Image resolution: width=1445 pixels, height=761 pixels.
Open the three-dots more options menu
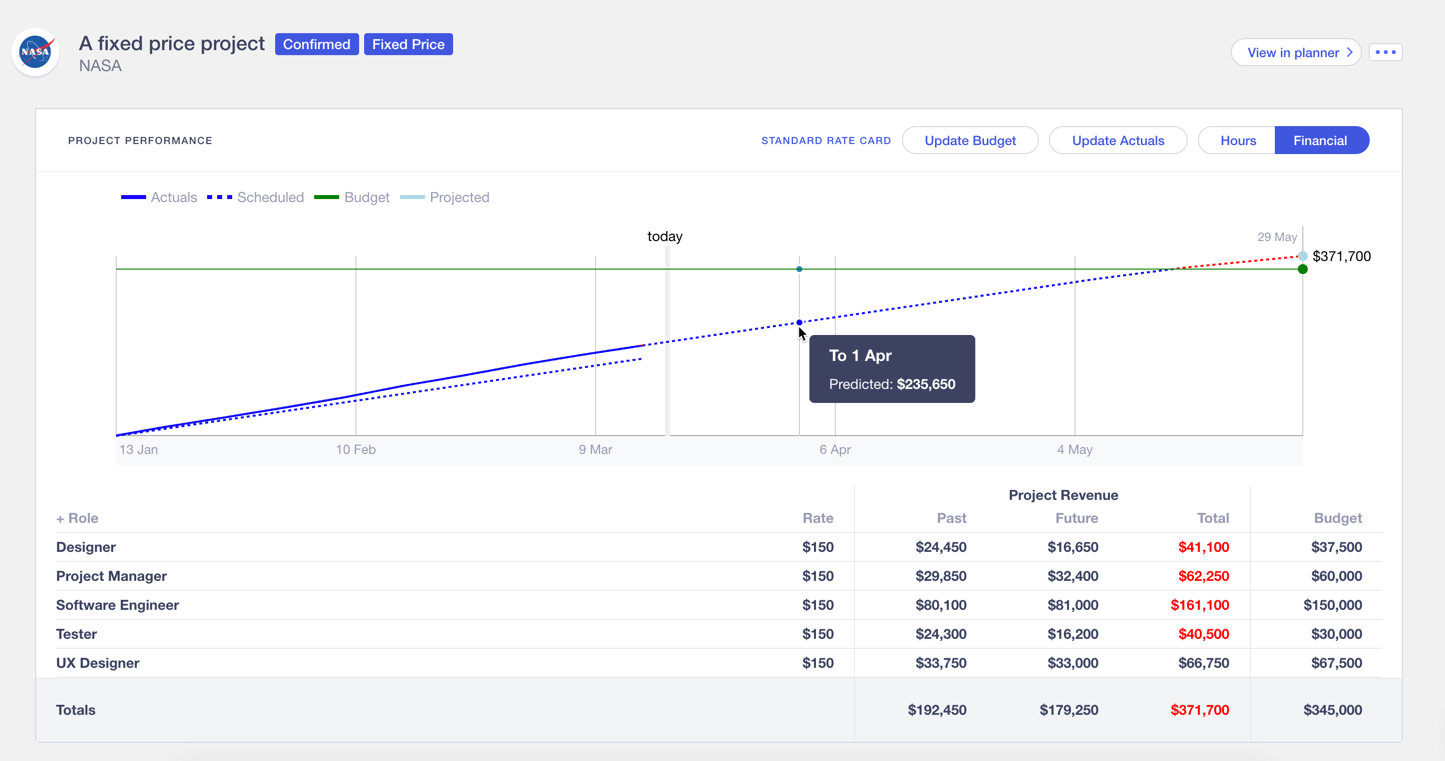[1385, 52]
